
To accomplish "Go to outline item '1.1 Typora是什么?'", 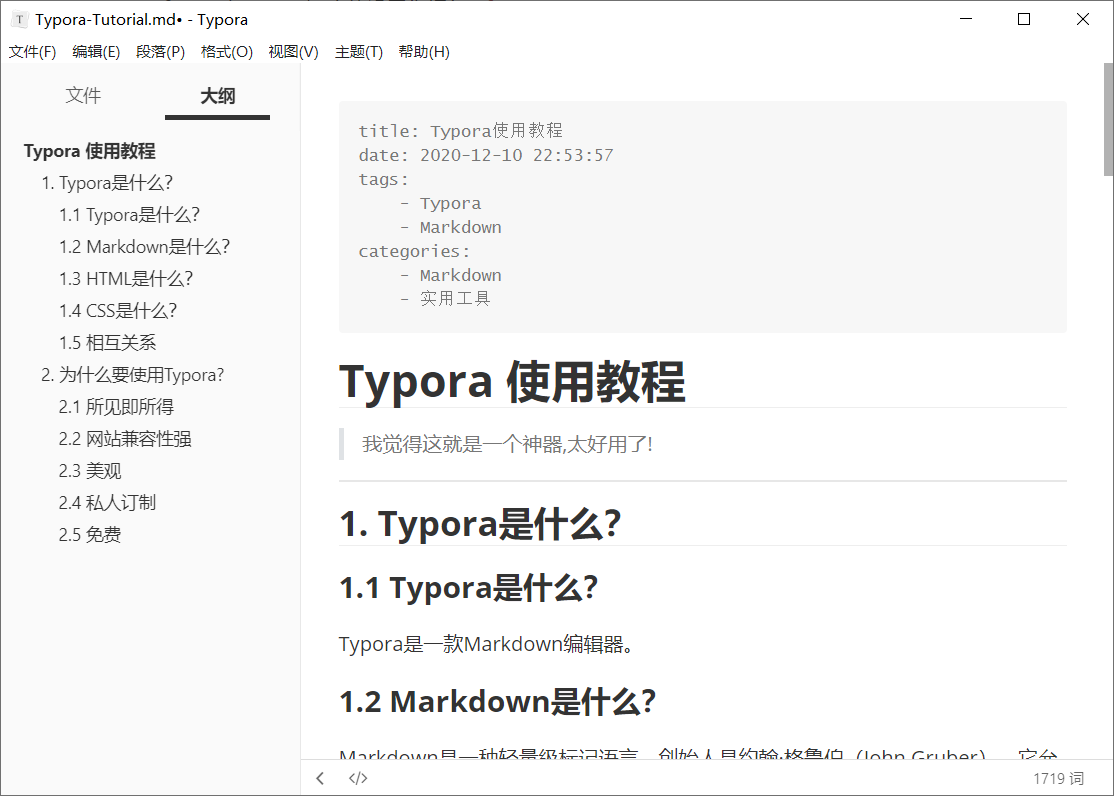I will pos(129,215).
